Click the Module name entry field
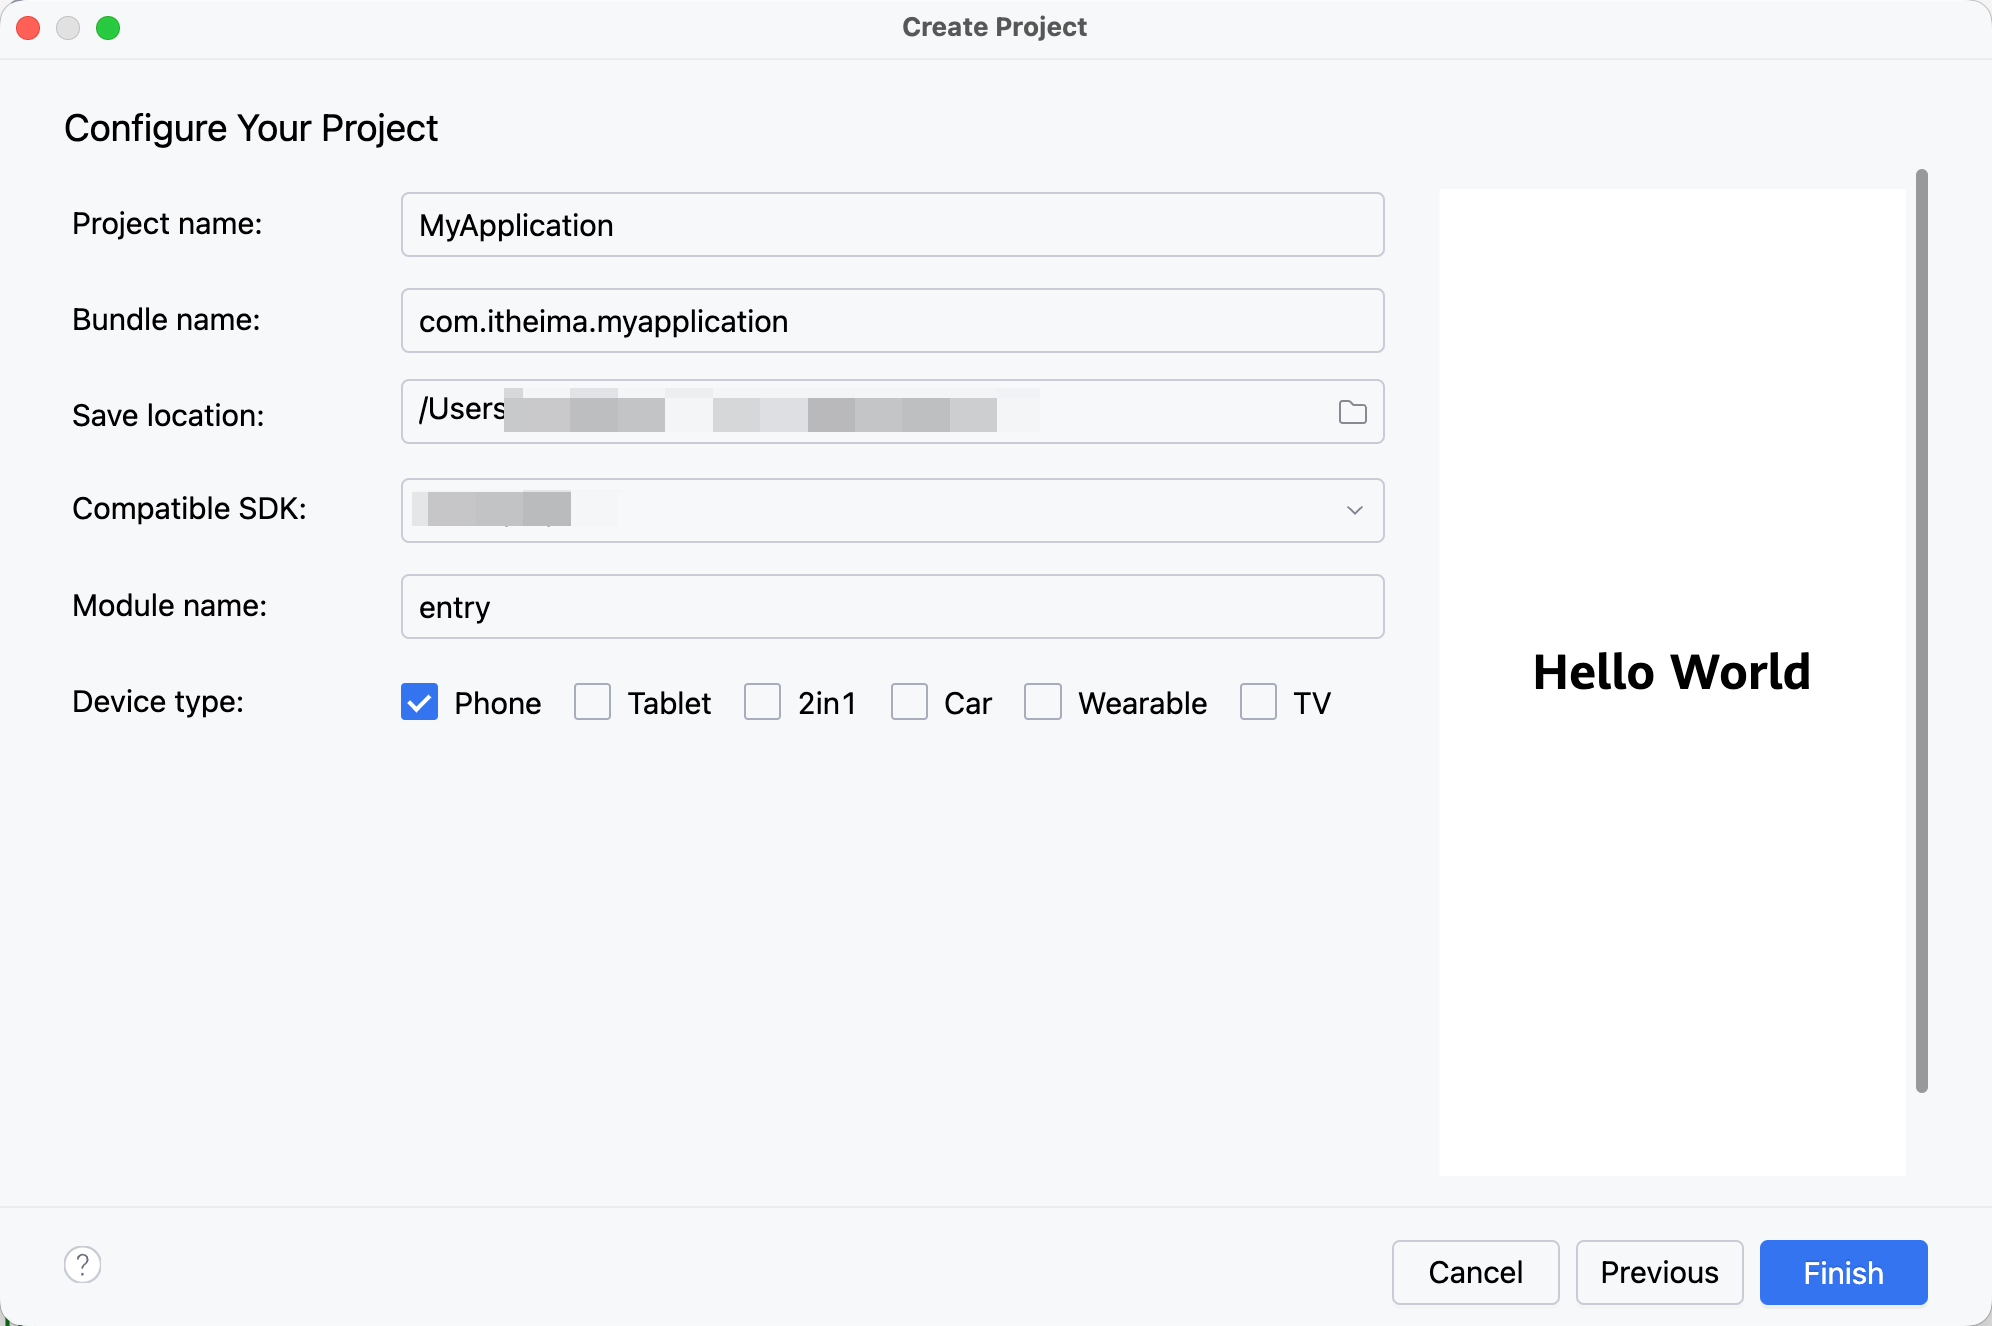This screenshot has height=1326, width=1992. pyautogui.click(x=892, y=607)
